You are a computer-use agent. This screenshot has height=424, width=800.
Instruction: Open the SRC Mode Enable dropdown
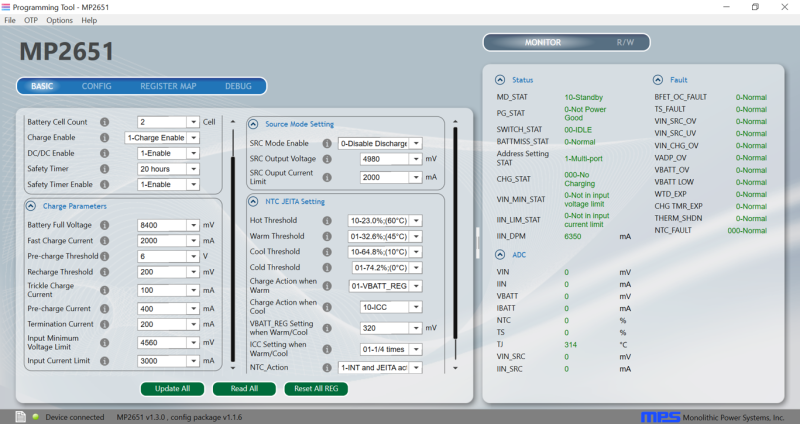416,143
